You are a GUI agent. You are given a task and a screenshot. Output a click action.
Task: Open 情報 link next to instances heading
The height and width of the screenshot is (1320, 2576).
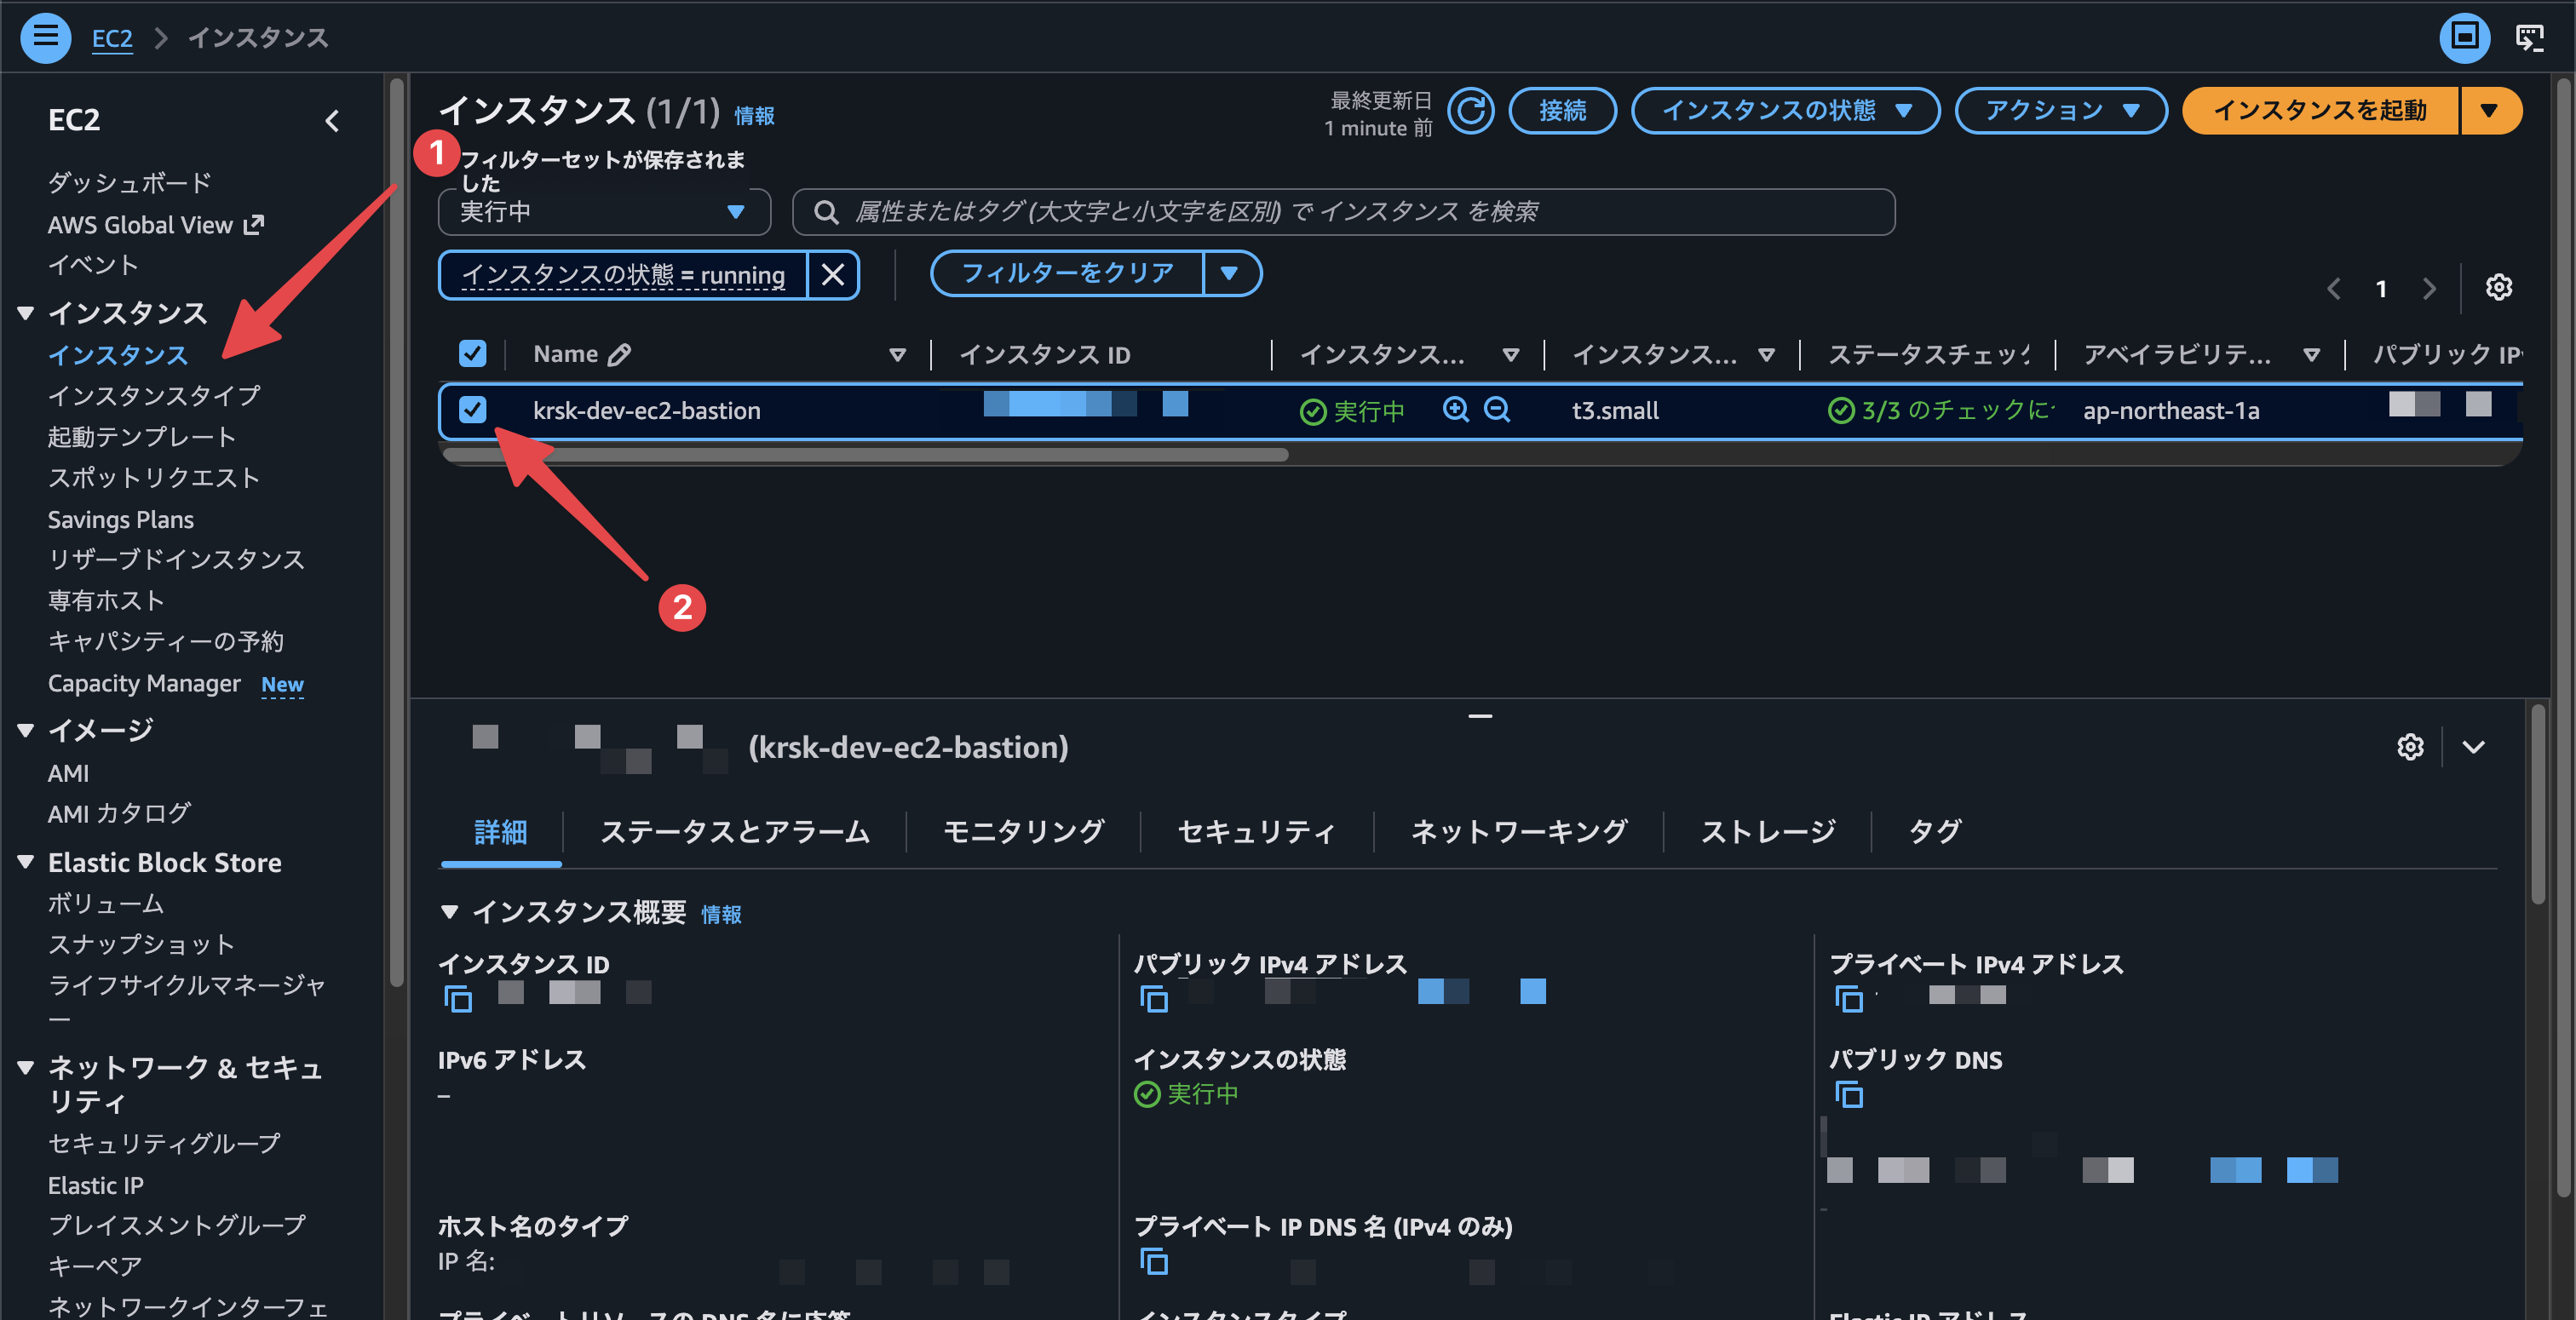coord(754,116)
